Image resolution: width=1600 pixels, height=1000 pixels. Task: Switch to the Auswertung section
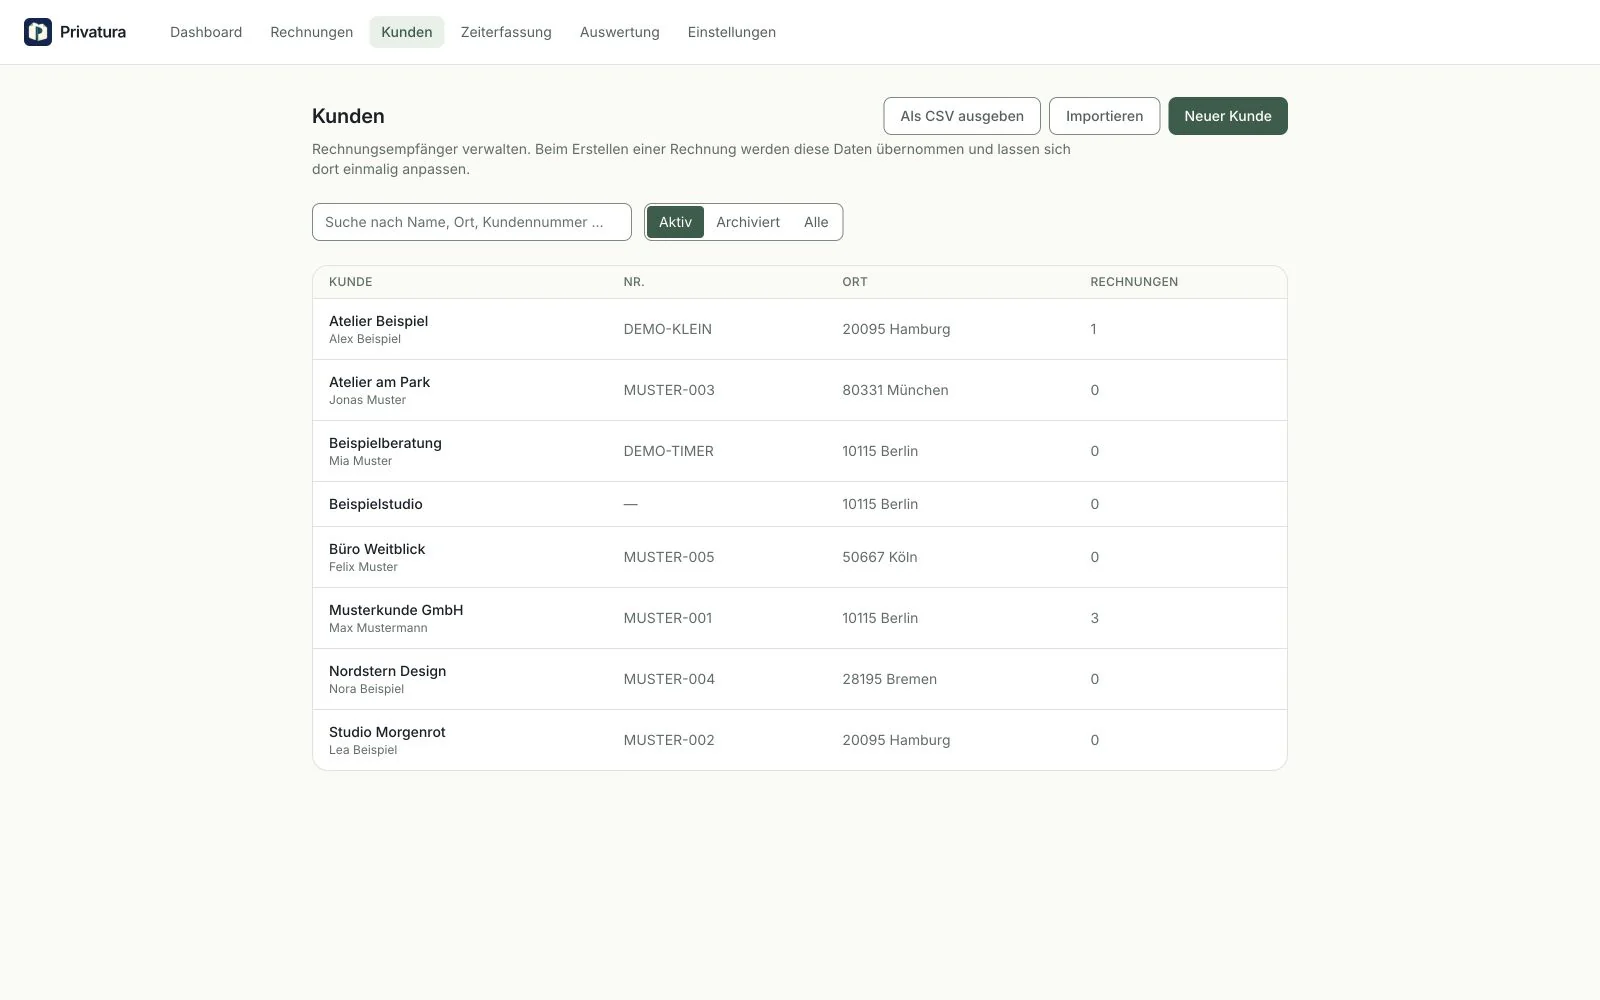[620, 32]
